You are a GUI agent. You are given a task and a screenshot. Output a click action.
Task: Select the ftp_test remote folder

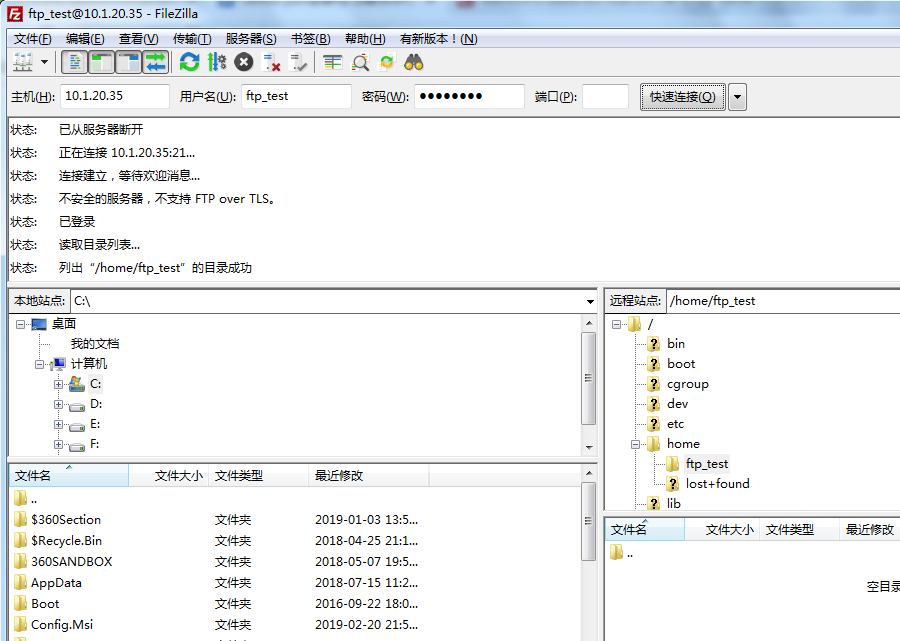click(x=707, y=464)
